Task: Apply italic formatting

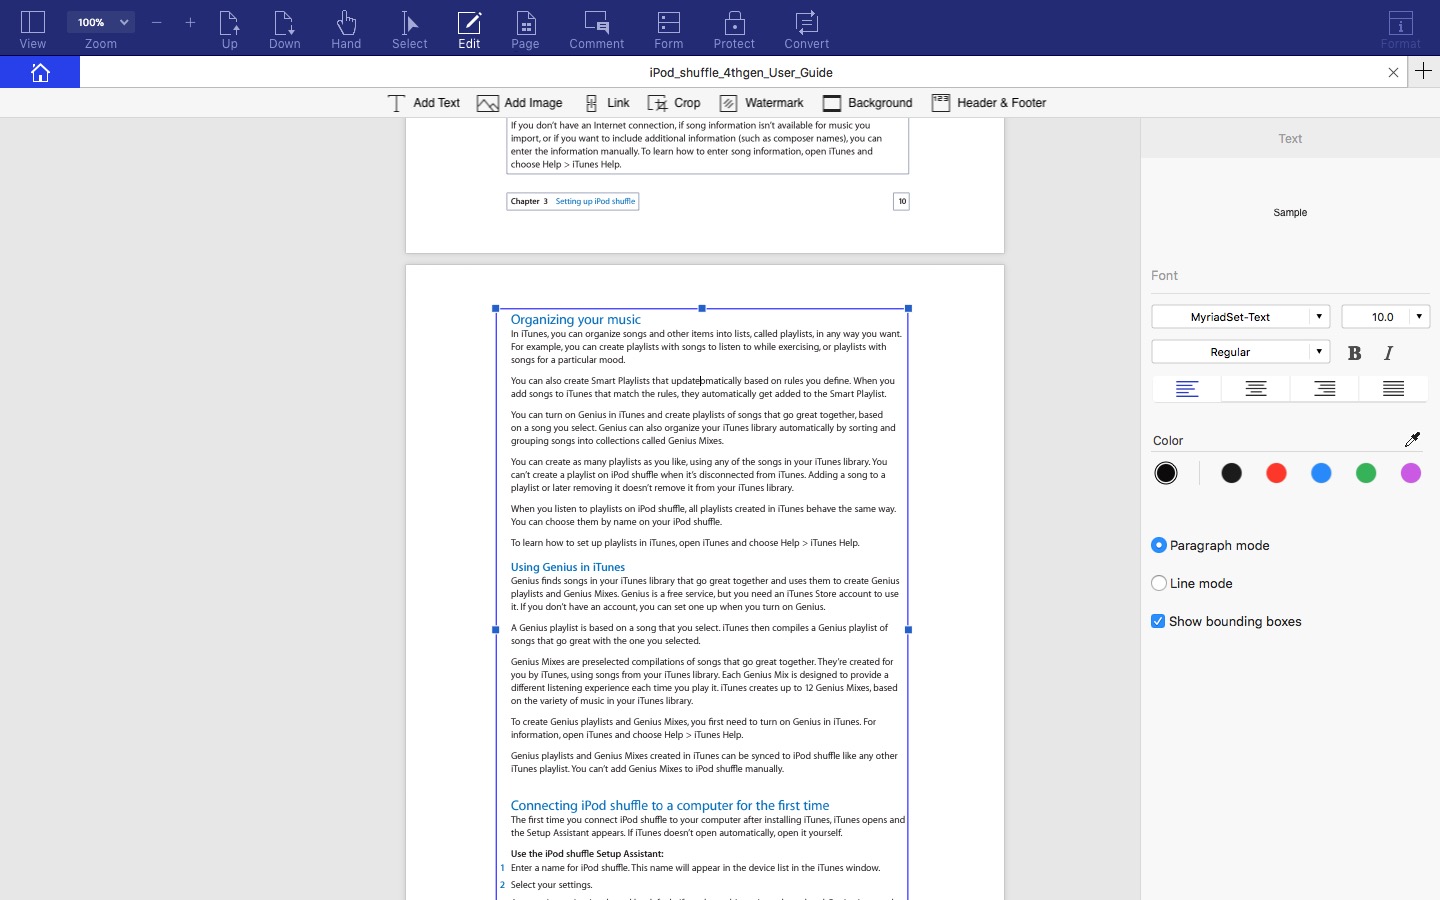Action: (x=1388, y=353)
